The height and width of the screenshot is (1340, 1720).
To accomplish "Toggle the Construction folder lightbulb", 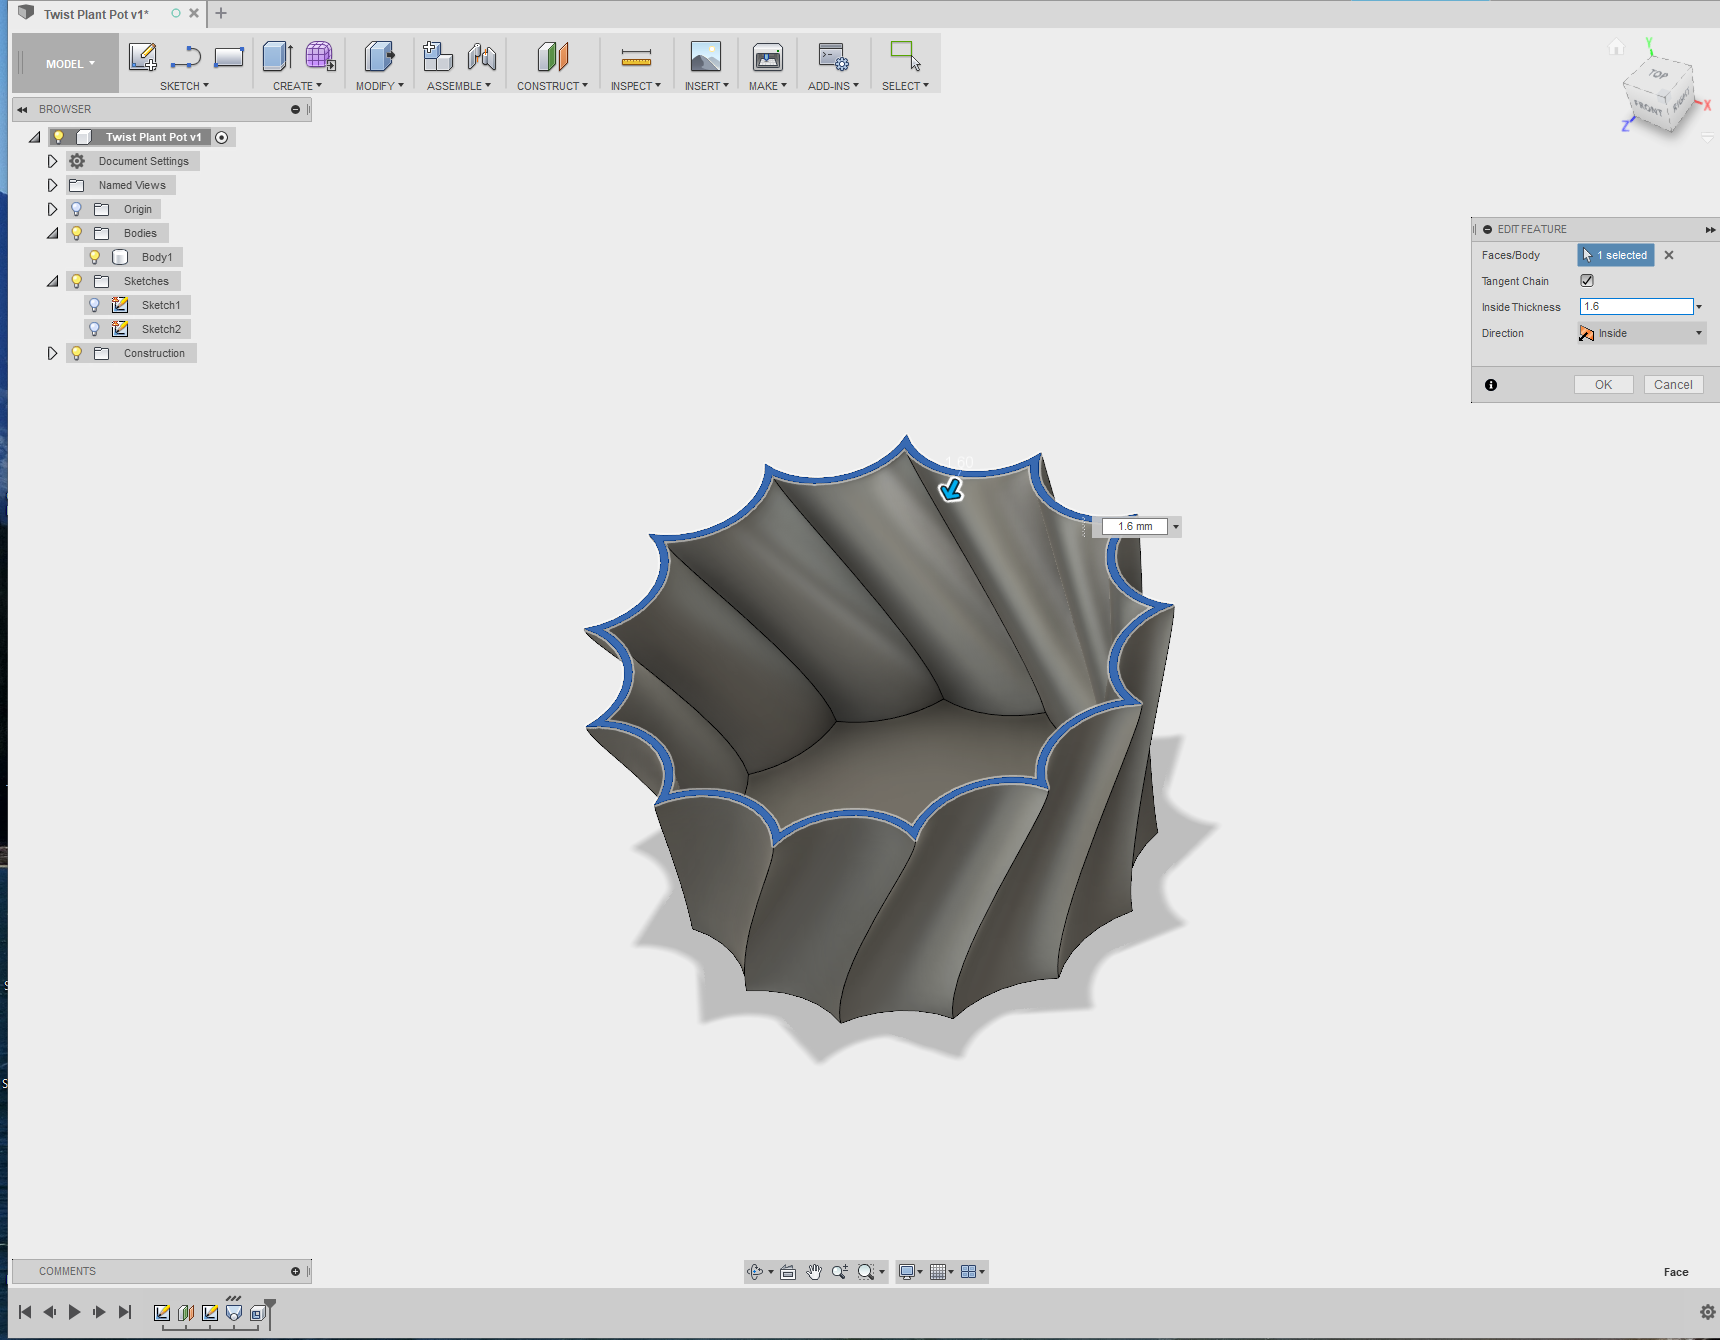I will pos(76,353).
